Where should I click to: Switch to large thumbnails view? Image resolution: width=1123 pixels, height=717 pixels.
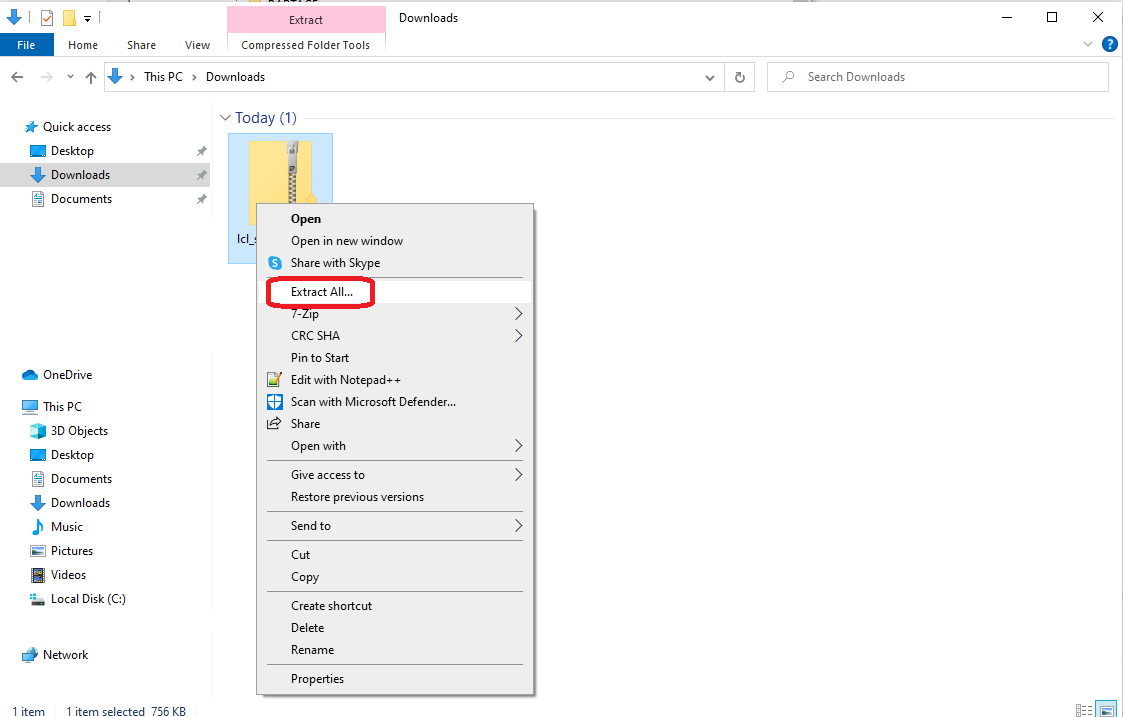click(x=1106, y=709)
